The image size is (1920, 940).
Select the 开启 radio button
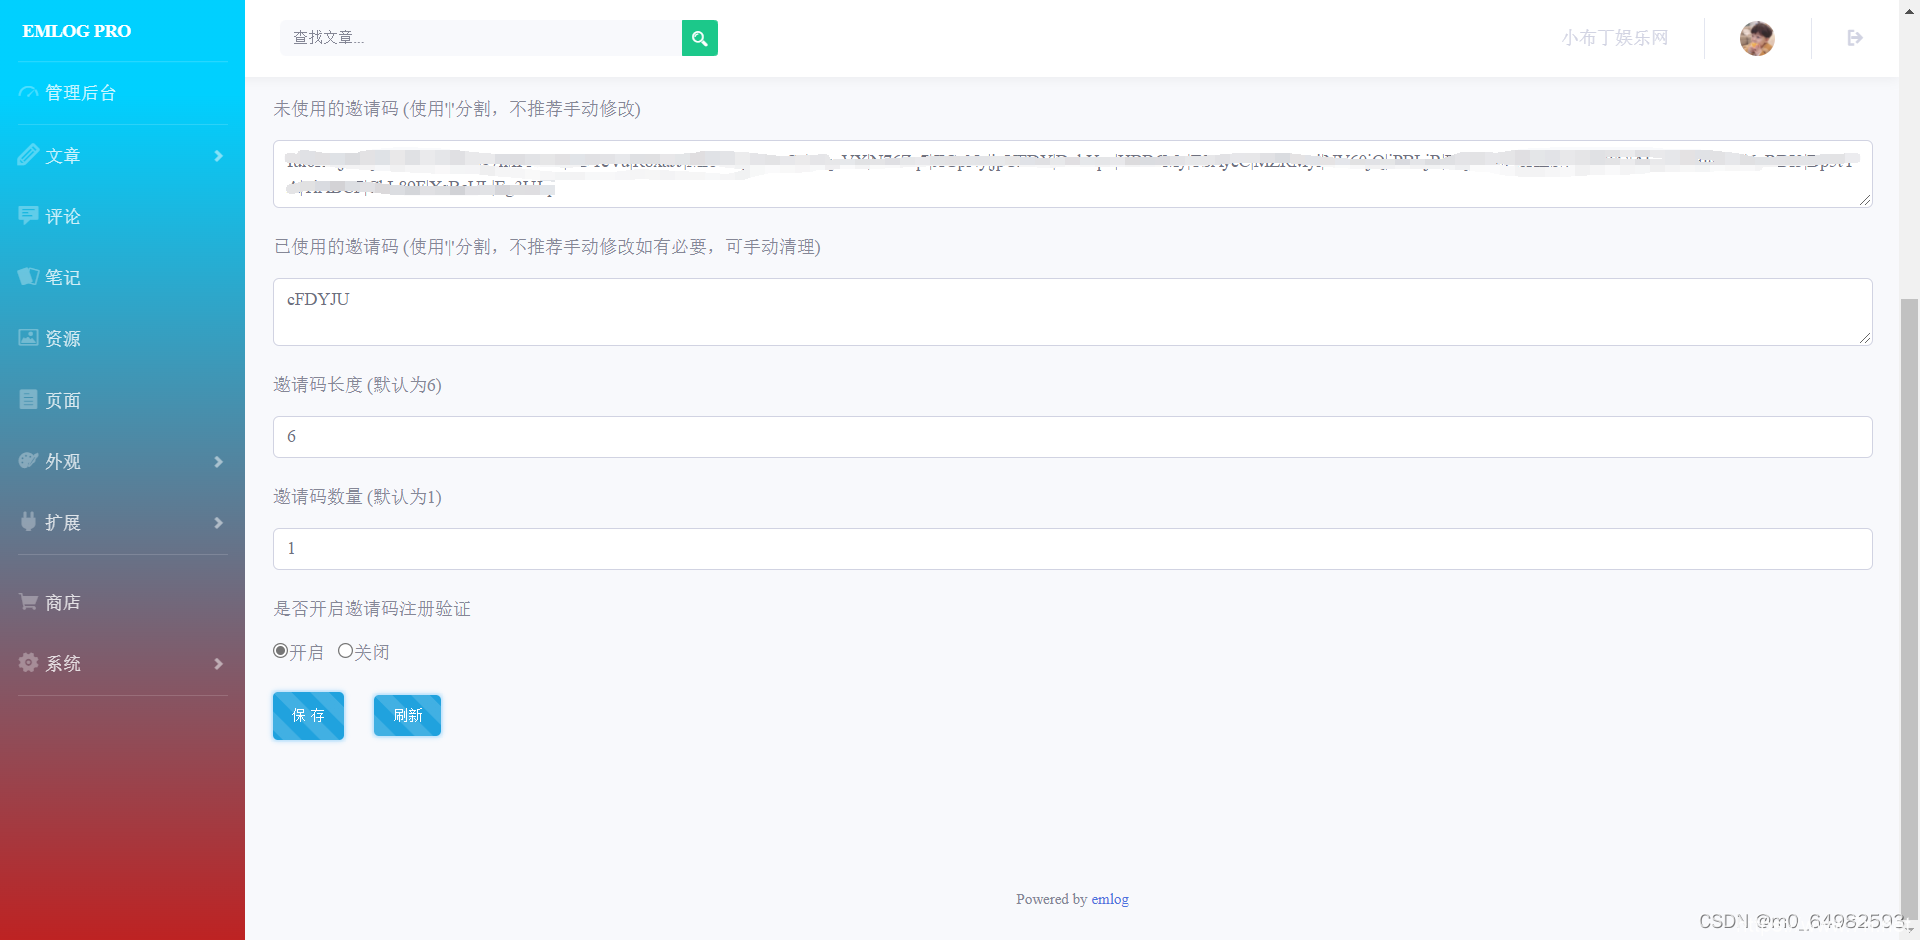coord(281,651)
